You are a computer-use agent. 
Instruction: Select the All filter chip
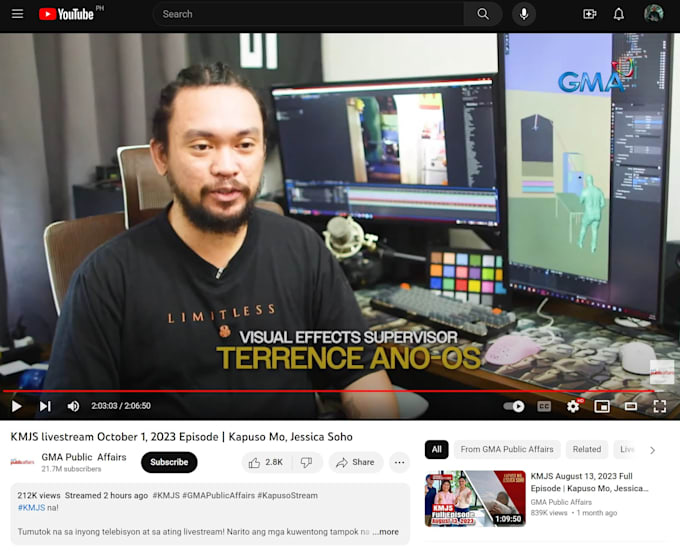click(x=437, y=450)
